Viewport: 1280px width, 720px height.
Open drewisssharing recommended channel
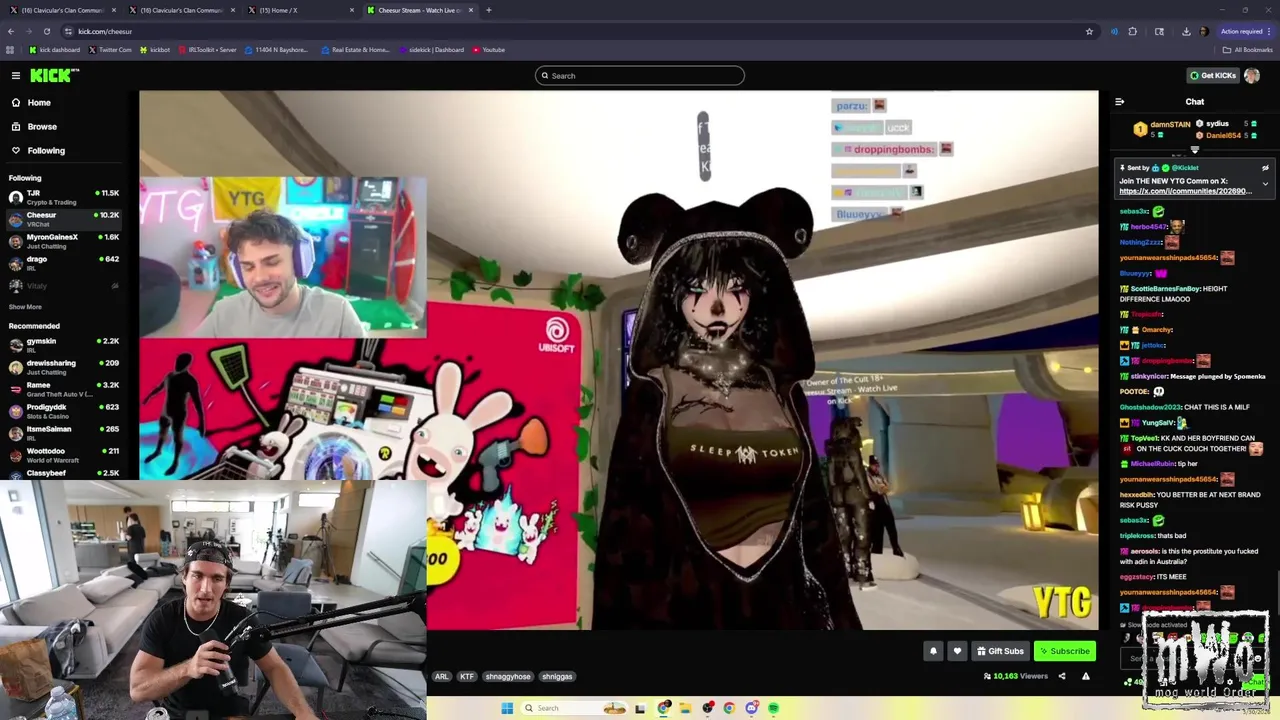[64, 366]
